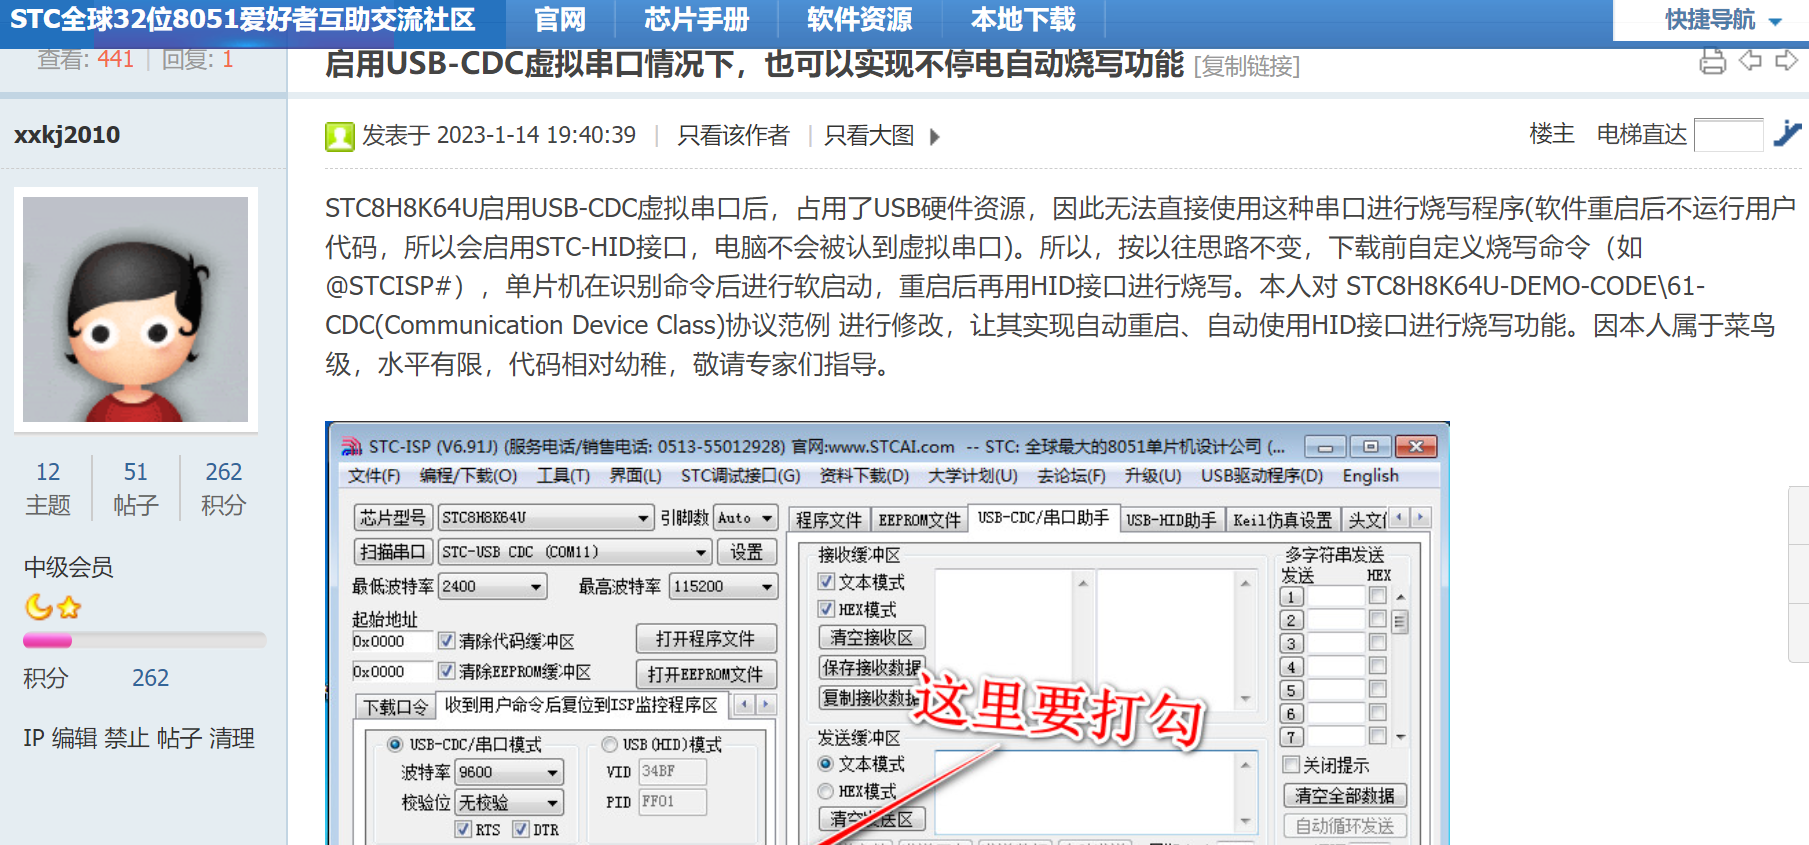Click the STC-ISP title bar app icon
This screenshot has width=1809, height=845.
(x=352, y=446)
